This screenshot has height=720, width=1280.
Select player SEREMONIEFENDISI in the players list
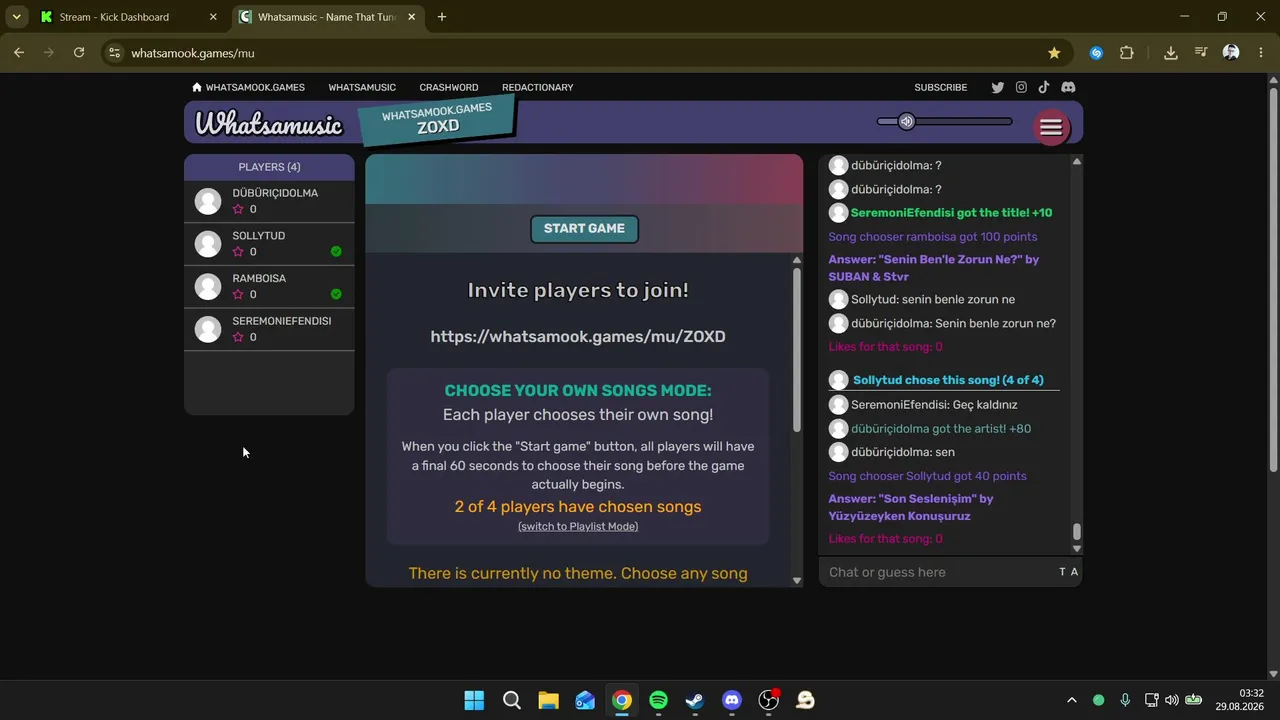click(269, 329)
